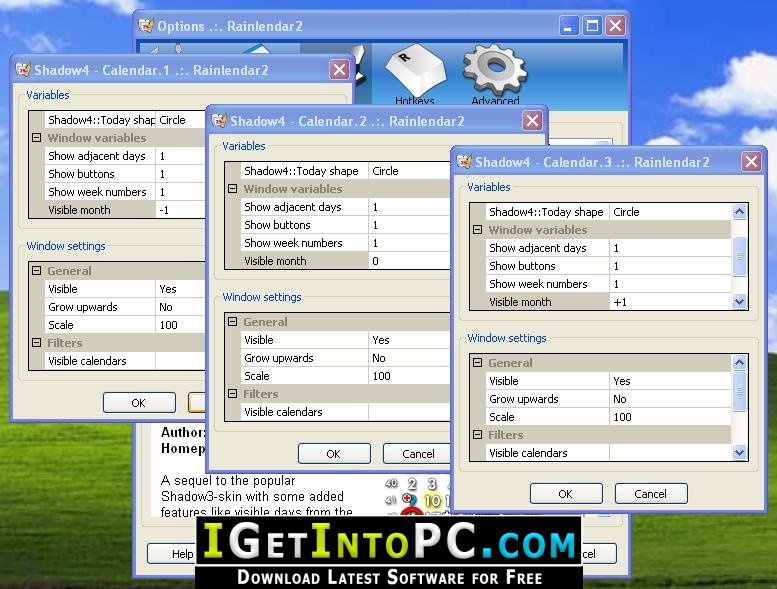
Task: Close the Calendar.3 dialog
Action: tap(751, 161)
